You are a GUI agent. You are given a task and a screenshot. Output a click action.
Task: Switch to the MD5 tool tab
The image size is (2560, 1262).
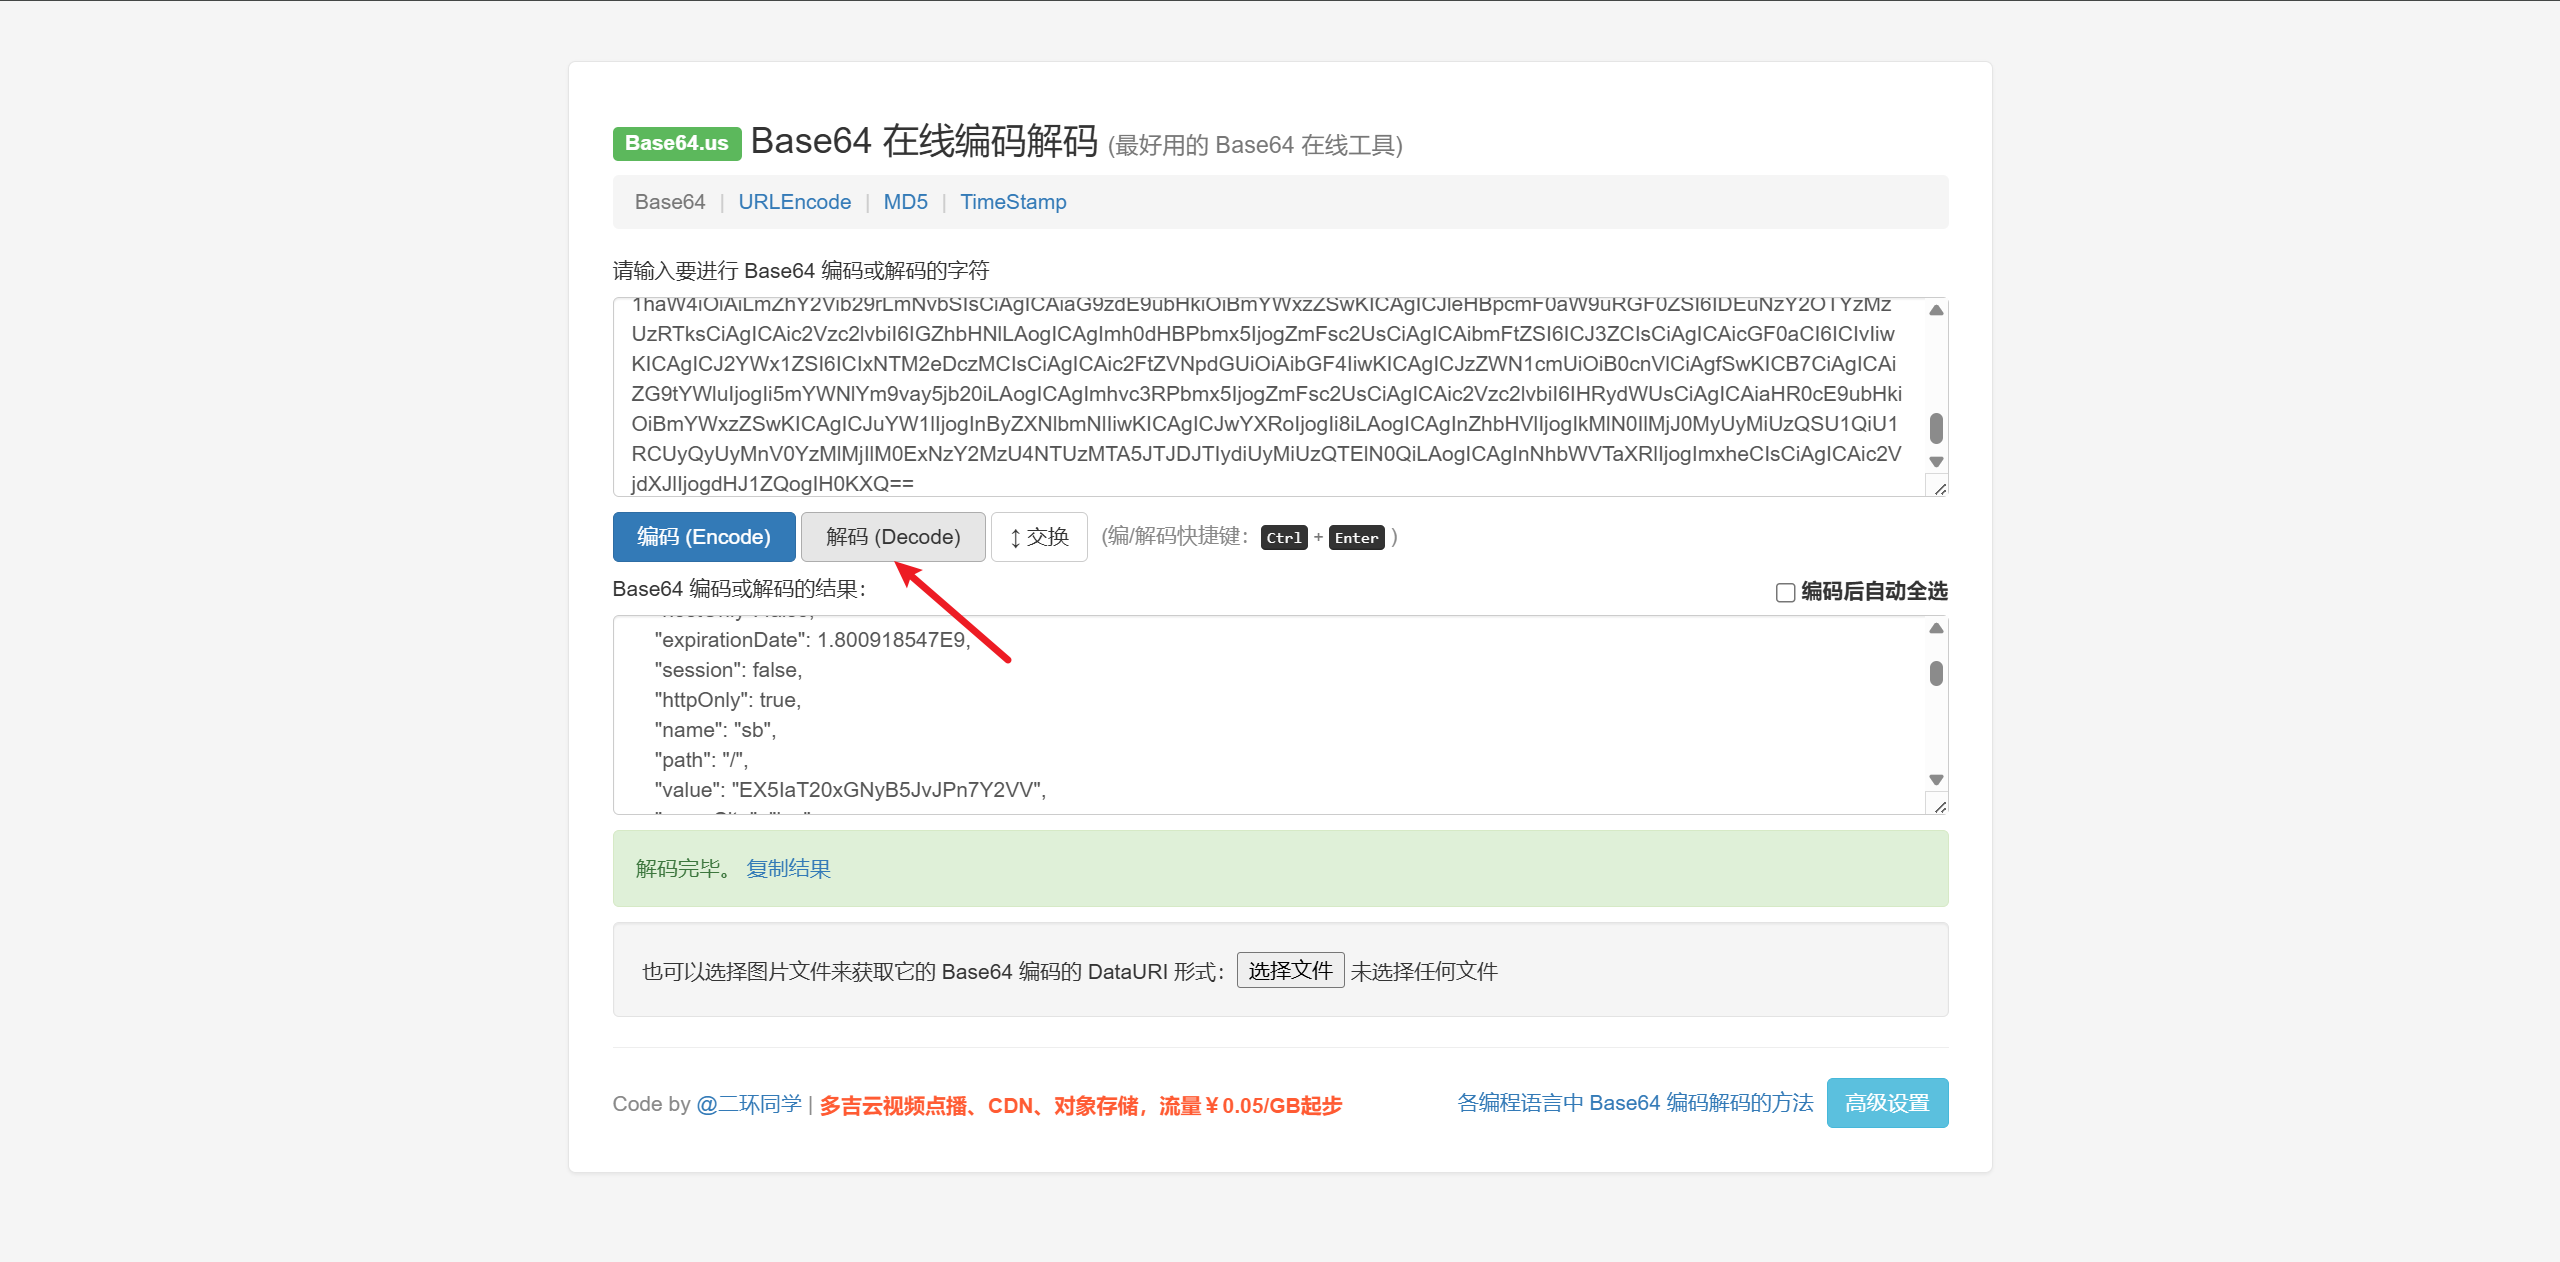point(905,202)
